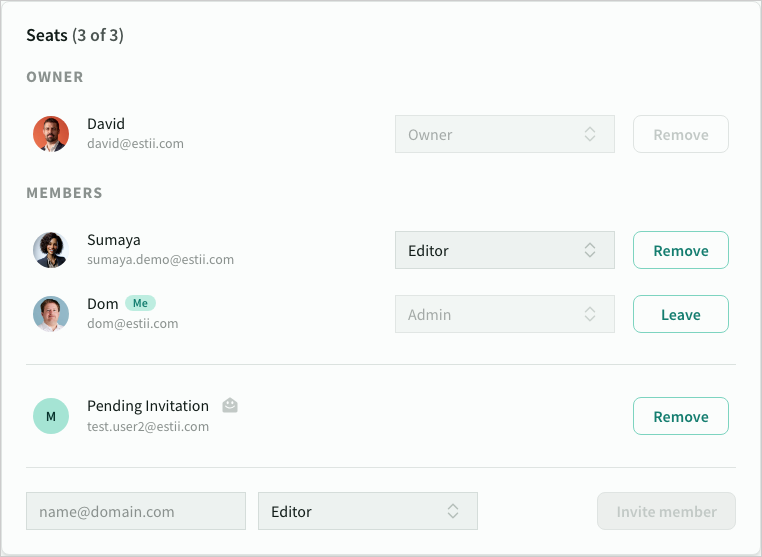Click the sumaya.demo@estii.com email address
The height and width of the screenshot is (557, 762).
point(160,260)
